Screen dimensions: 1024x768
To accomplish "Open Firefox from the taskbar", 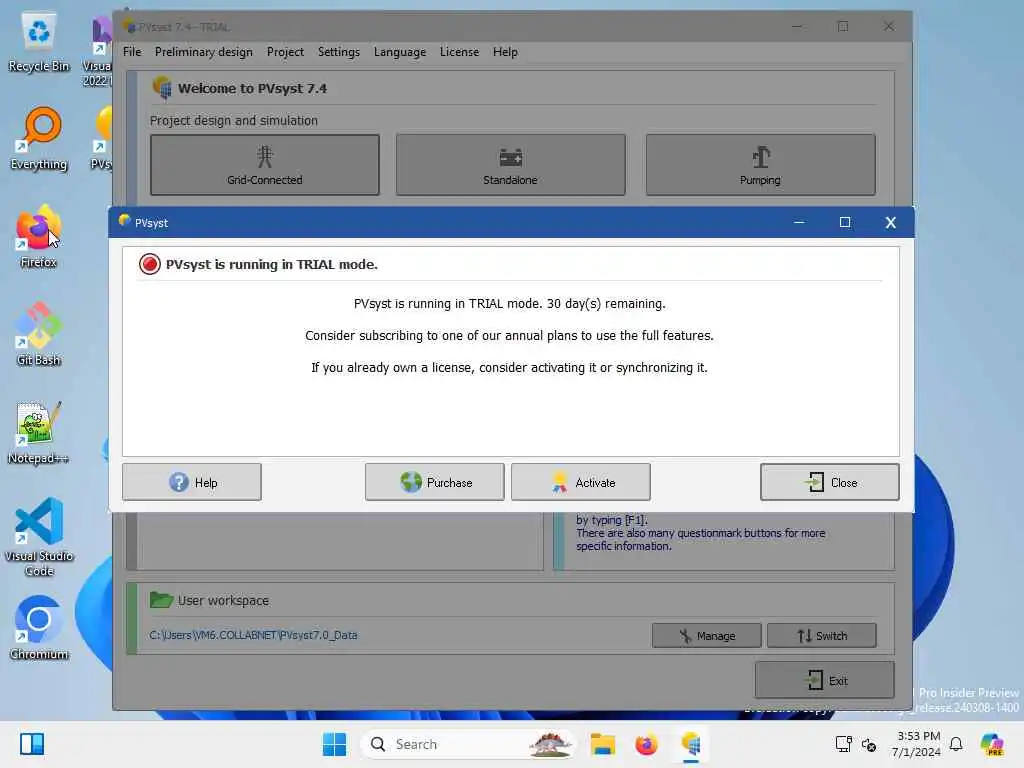I will (646, 744).
